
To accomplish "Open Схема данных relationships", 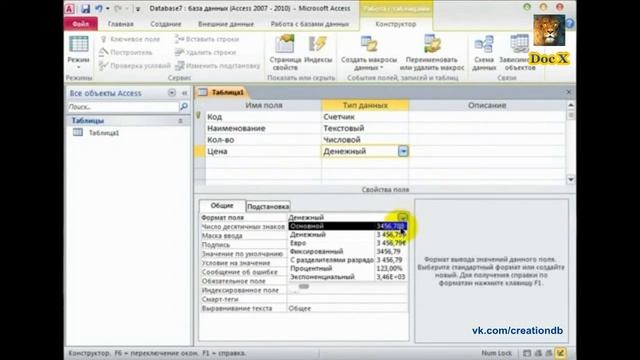I will coord(484,53).
